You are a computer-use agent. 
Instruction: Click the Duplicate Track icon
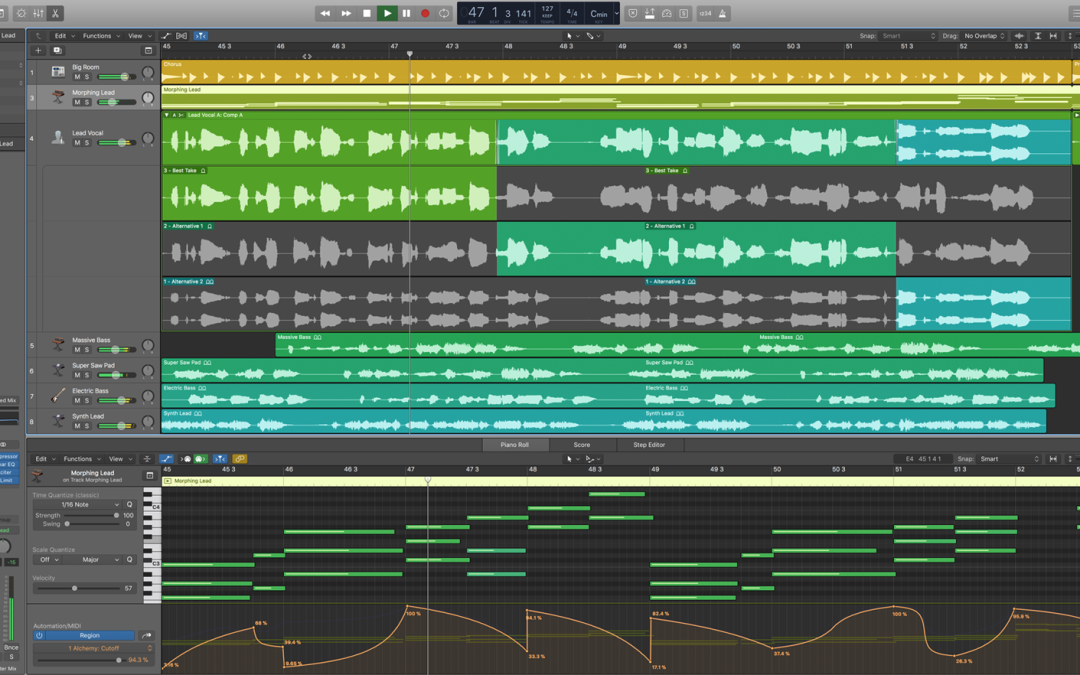click(57, 50)
